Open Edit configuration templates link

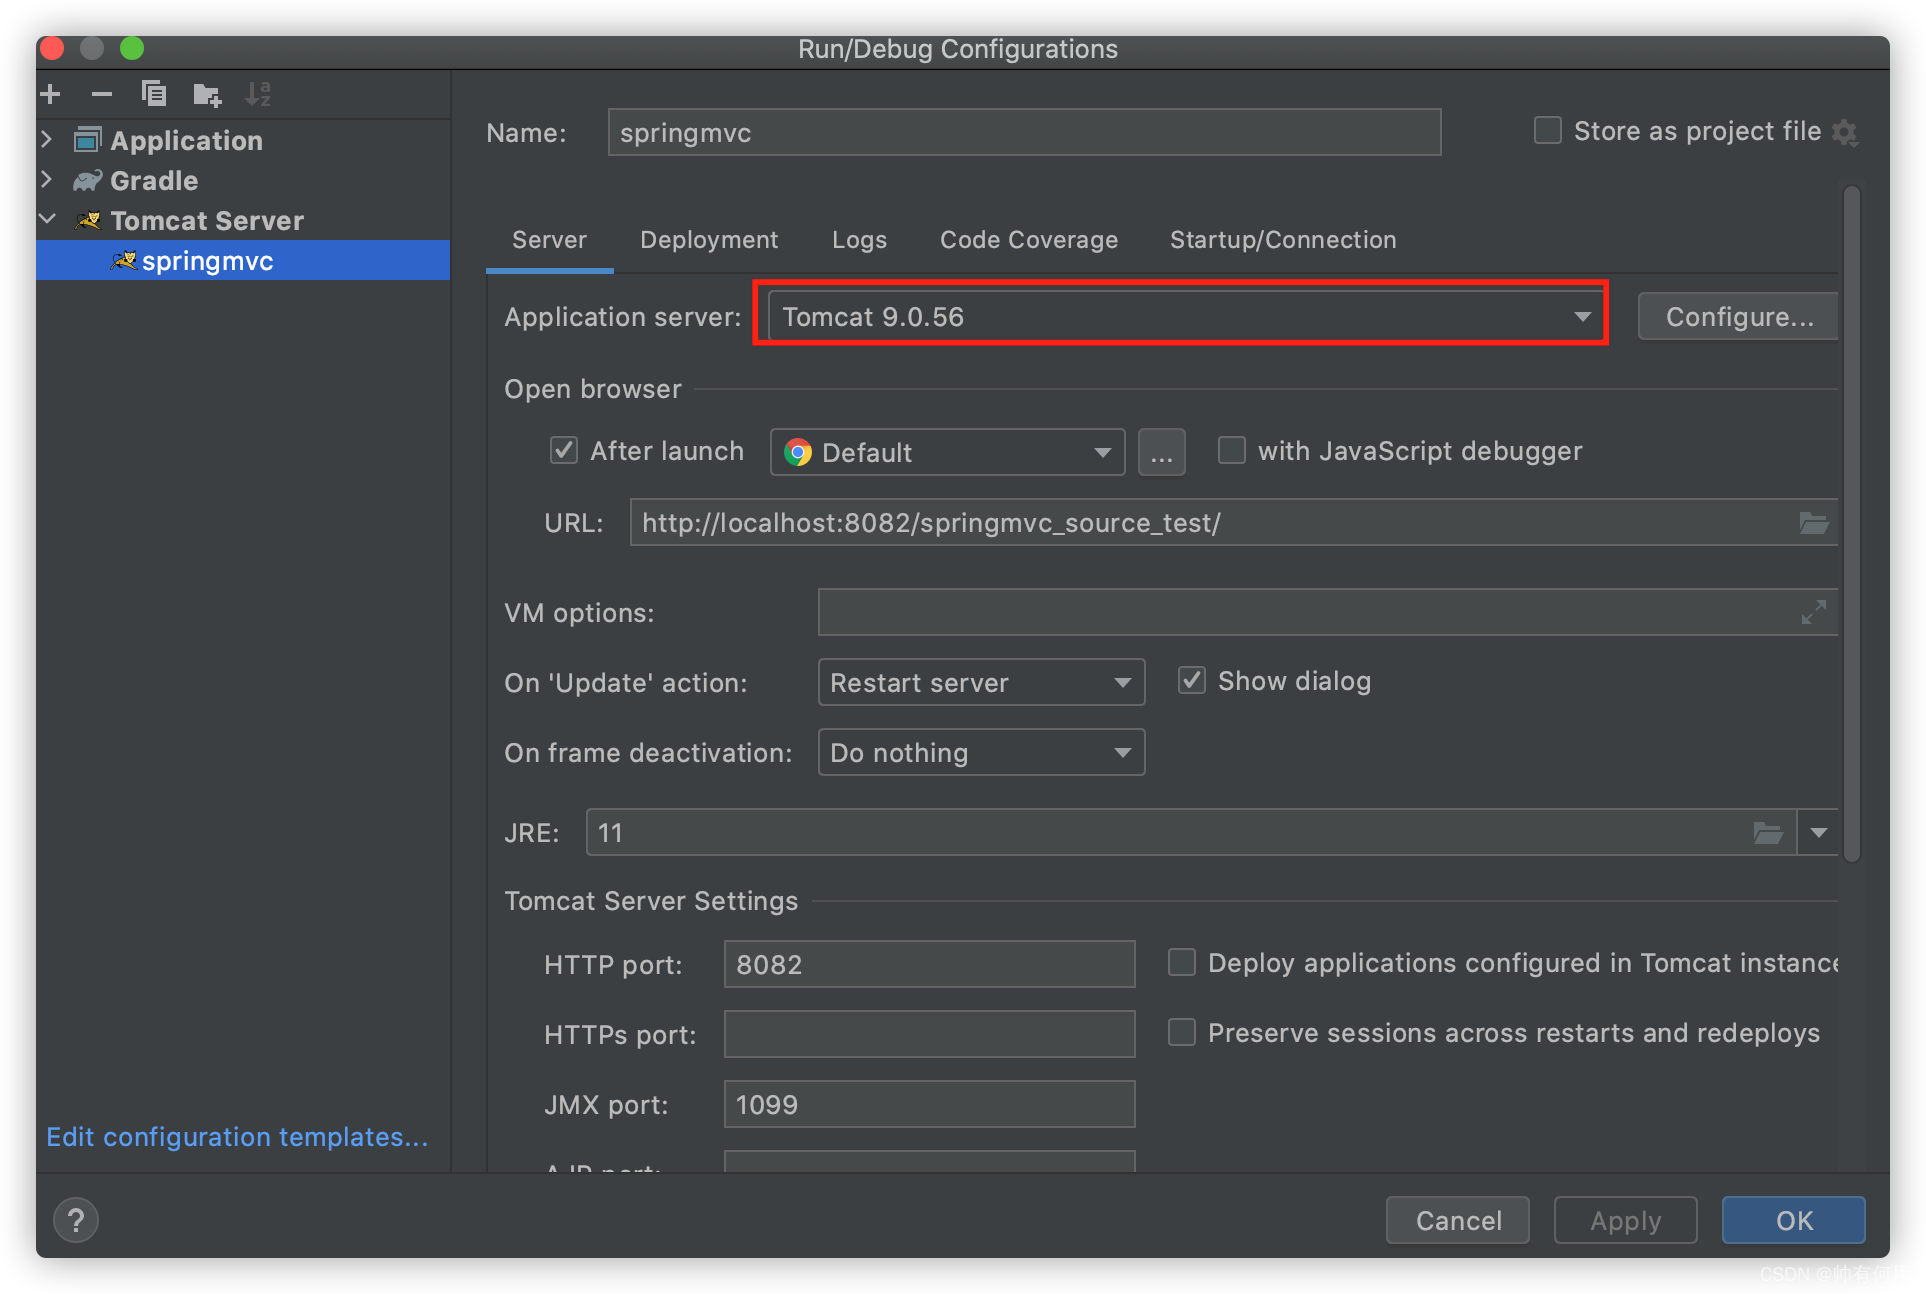[237, 1137]
